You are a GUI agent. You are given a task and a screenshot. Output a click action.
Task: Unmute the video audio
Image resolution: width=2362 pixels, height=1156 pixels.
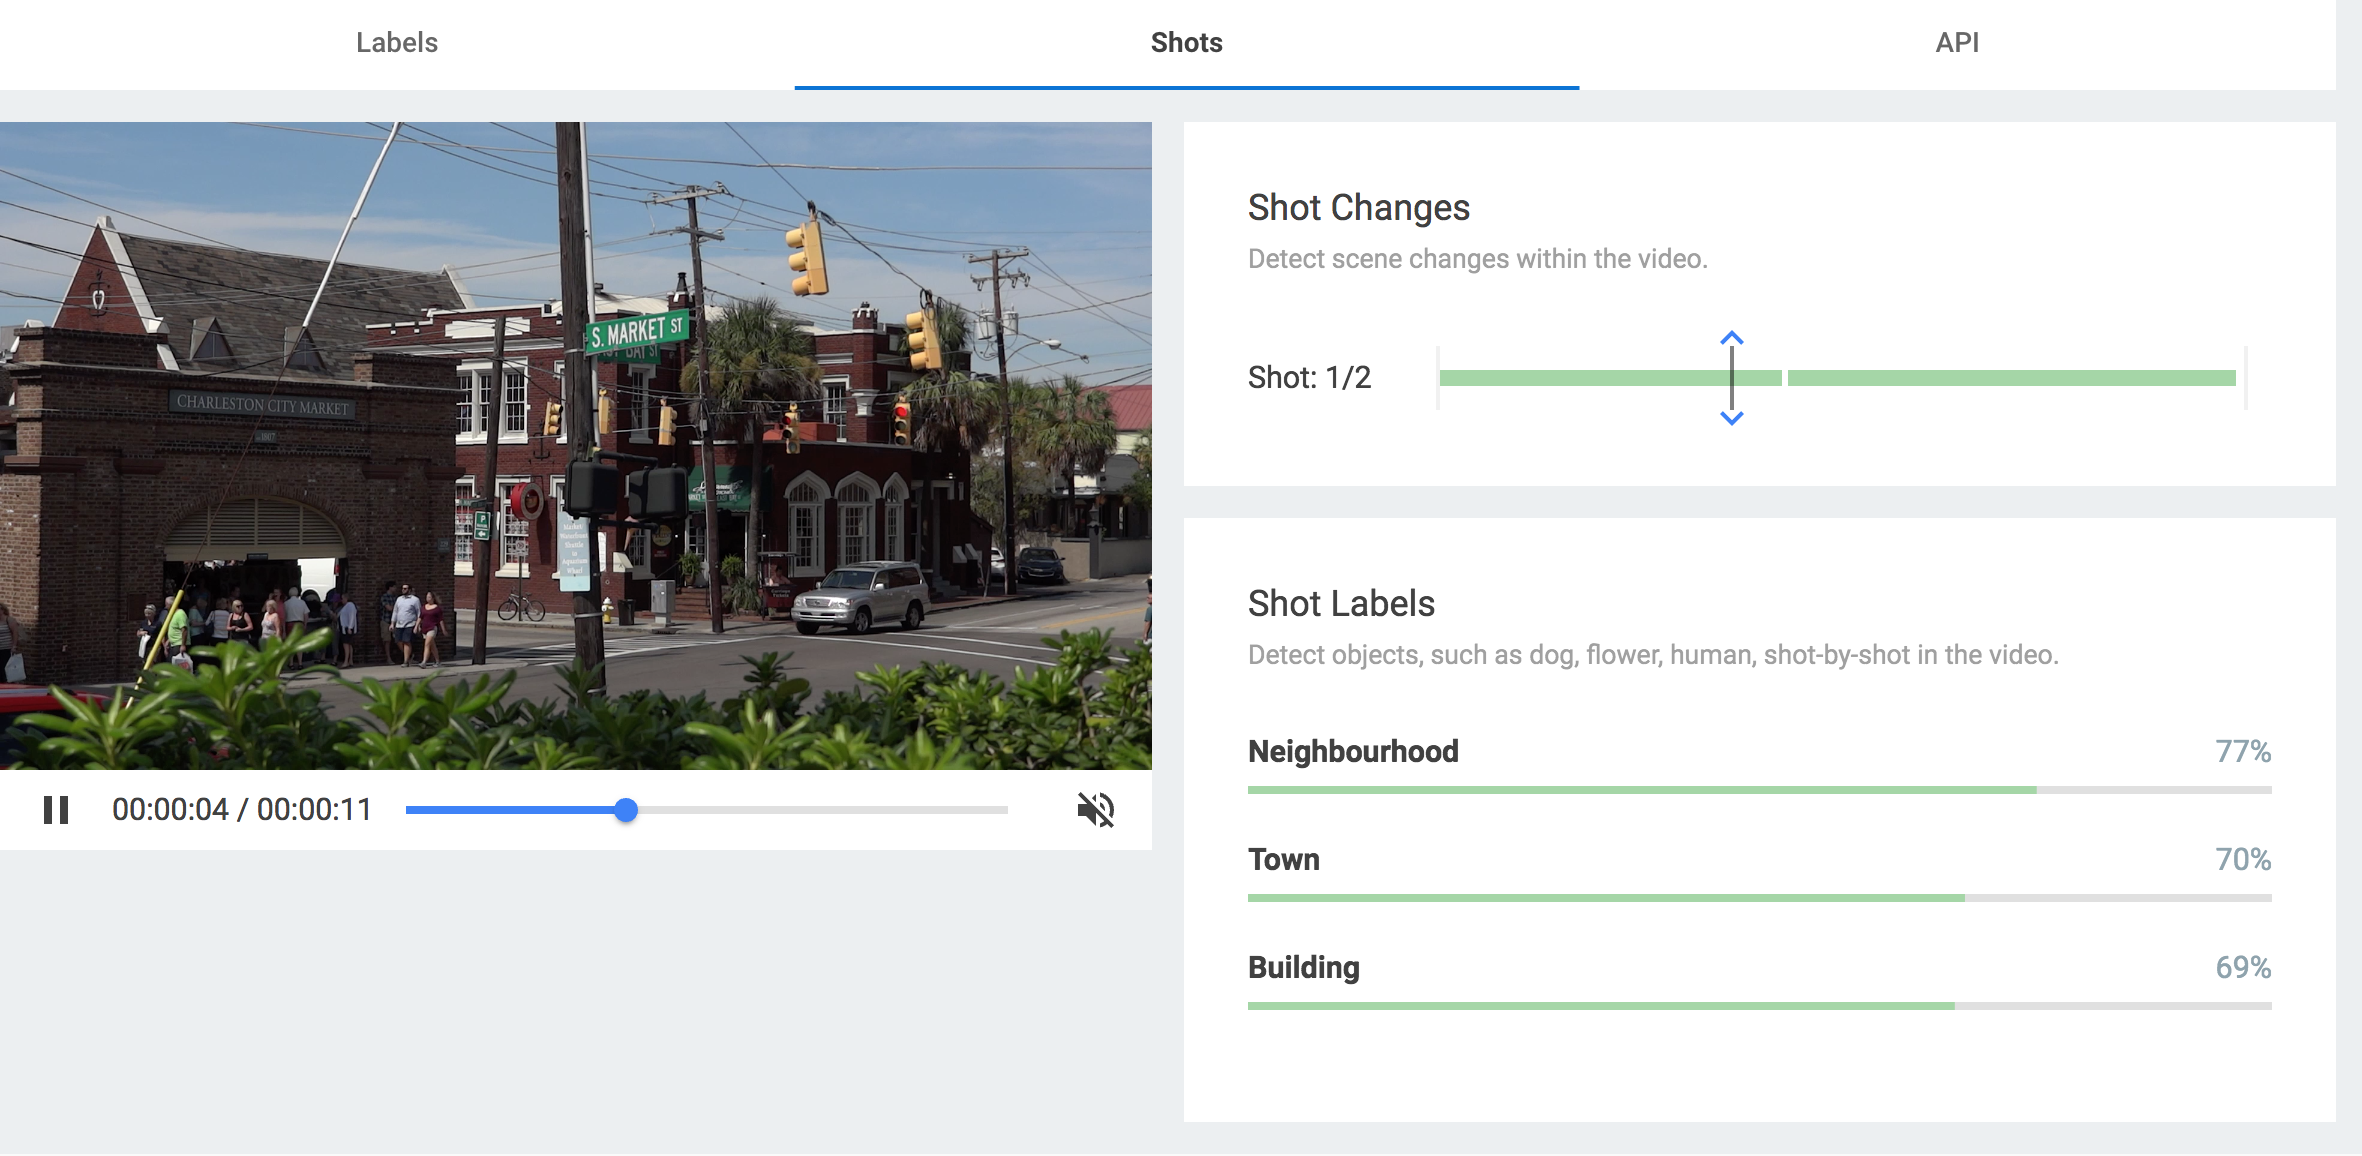pyautogui.click(x=1096, y=809)
